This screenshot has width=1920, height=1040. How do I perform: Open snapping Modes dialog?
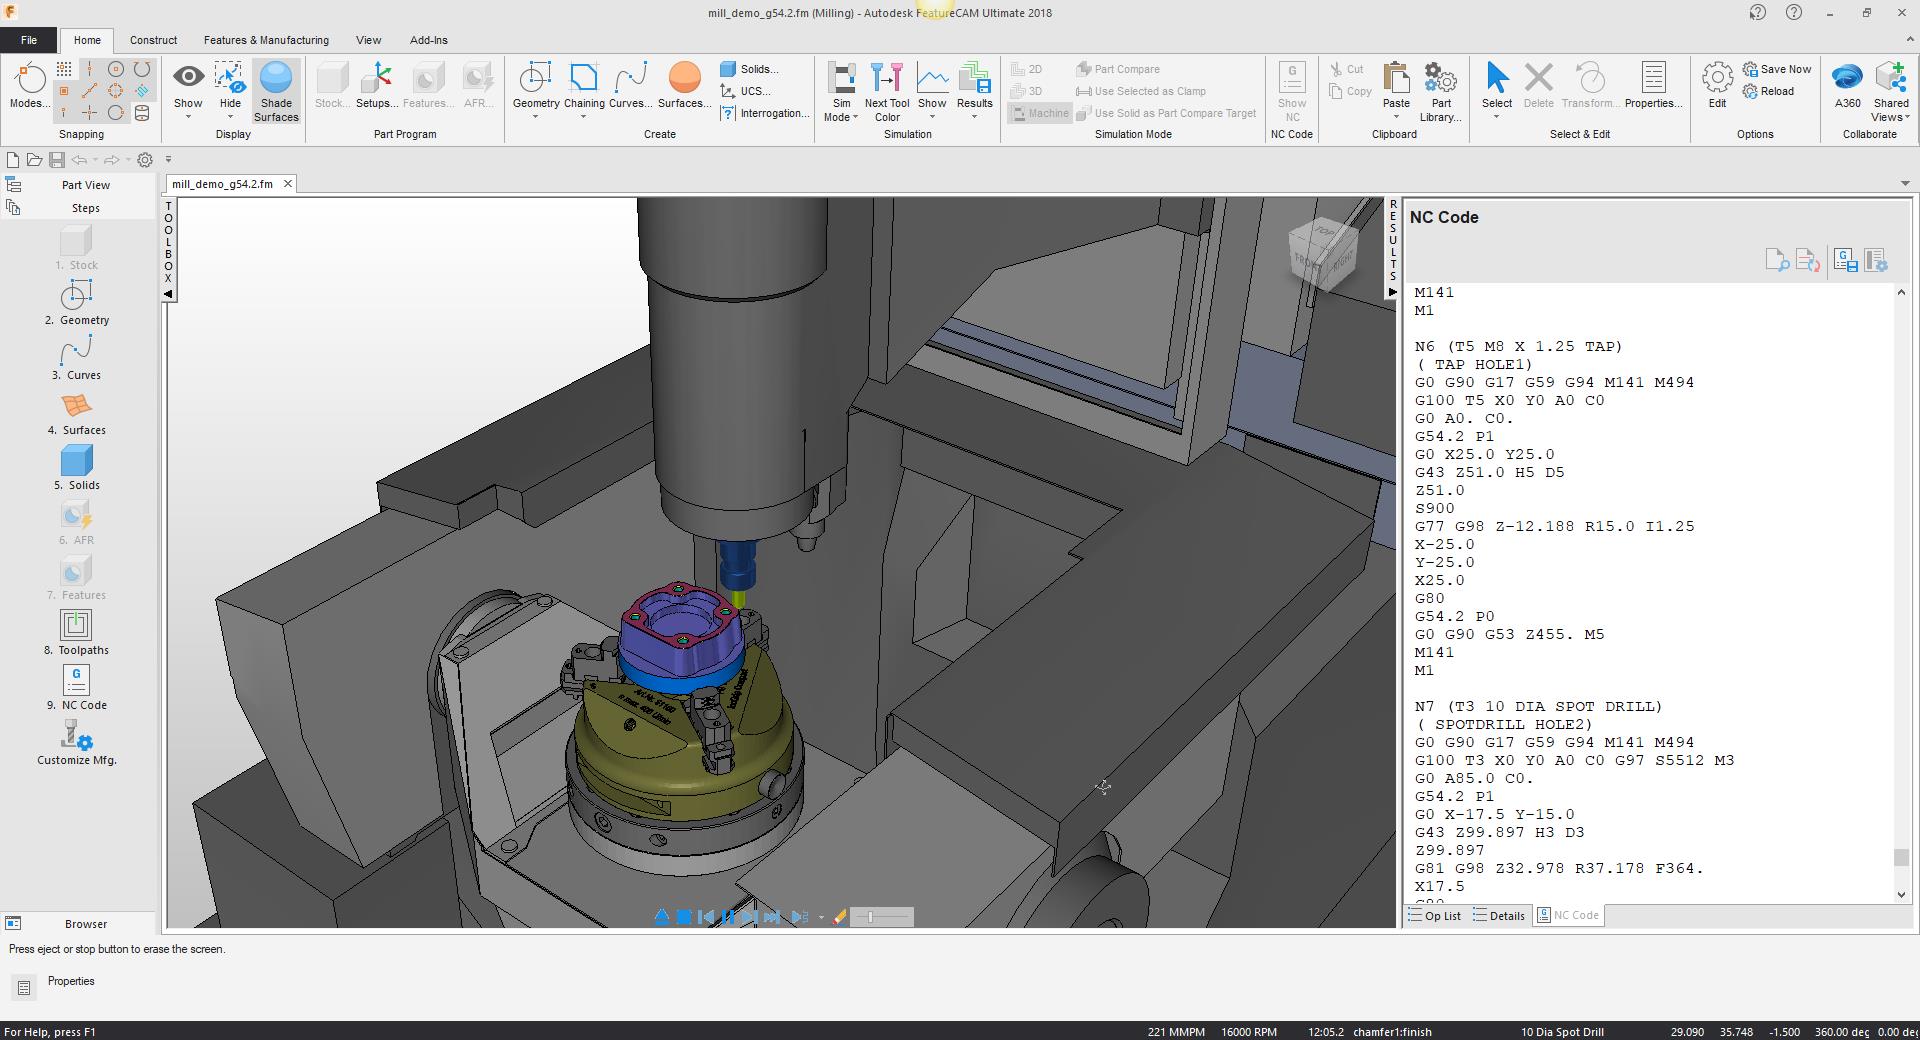pyautogui.click(x=29, y=86)
